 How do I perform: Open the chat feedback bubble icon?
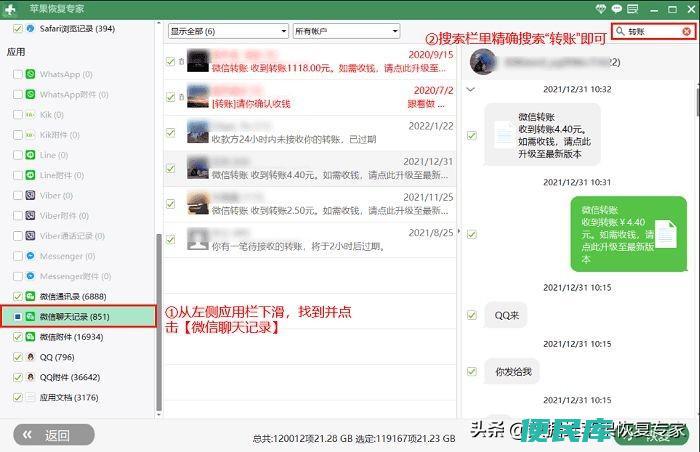[x=617, y=8]
